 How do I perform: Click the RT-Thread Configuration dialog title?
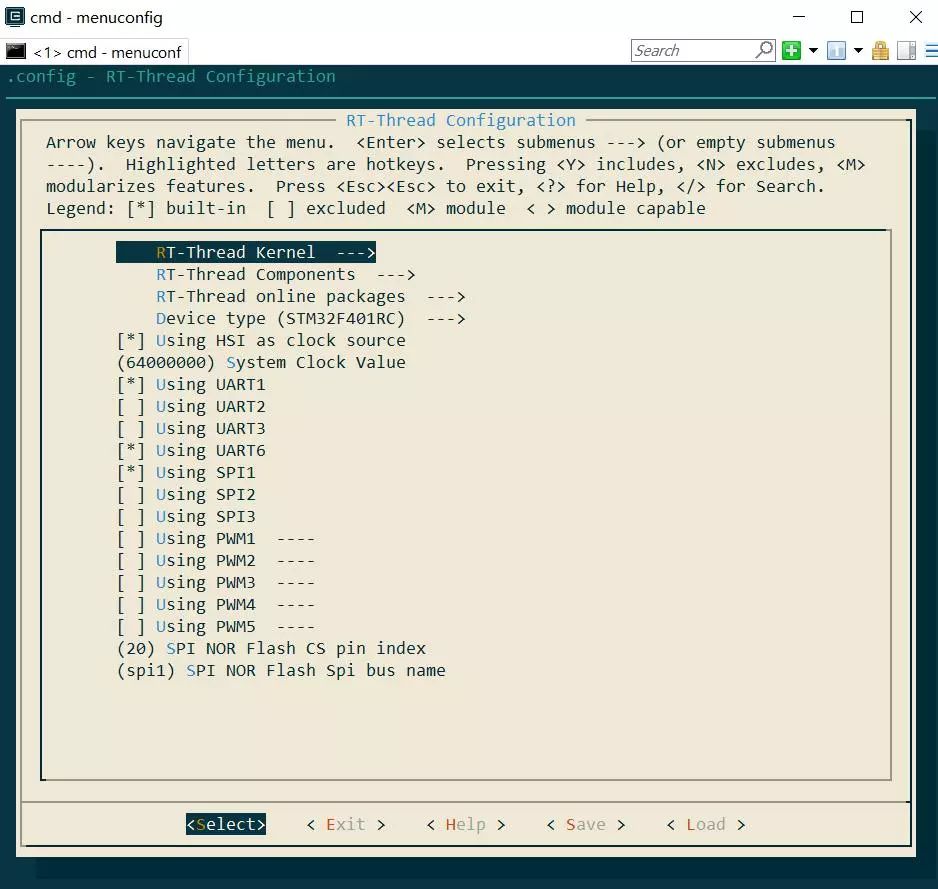point(461,120)
